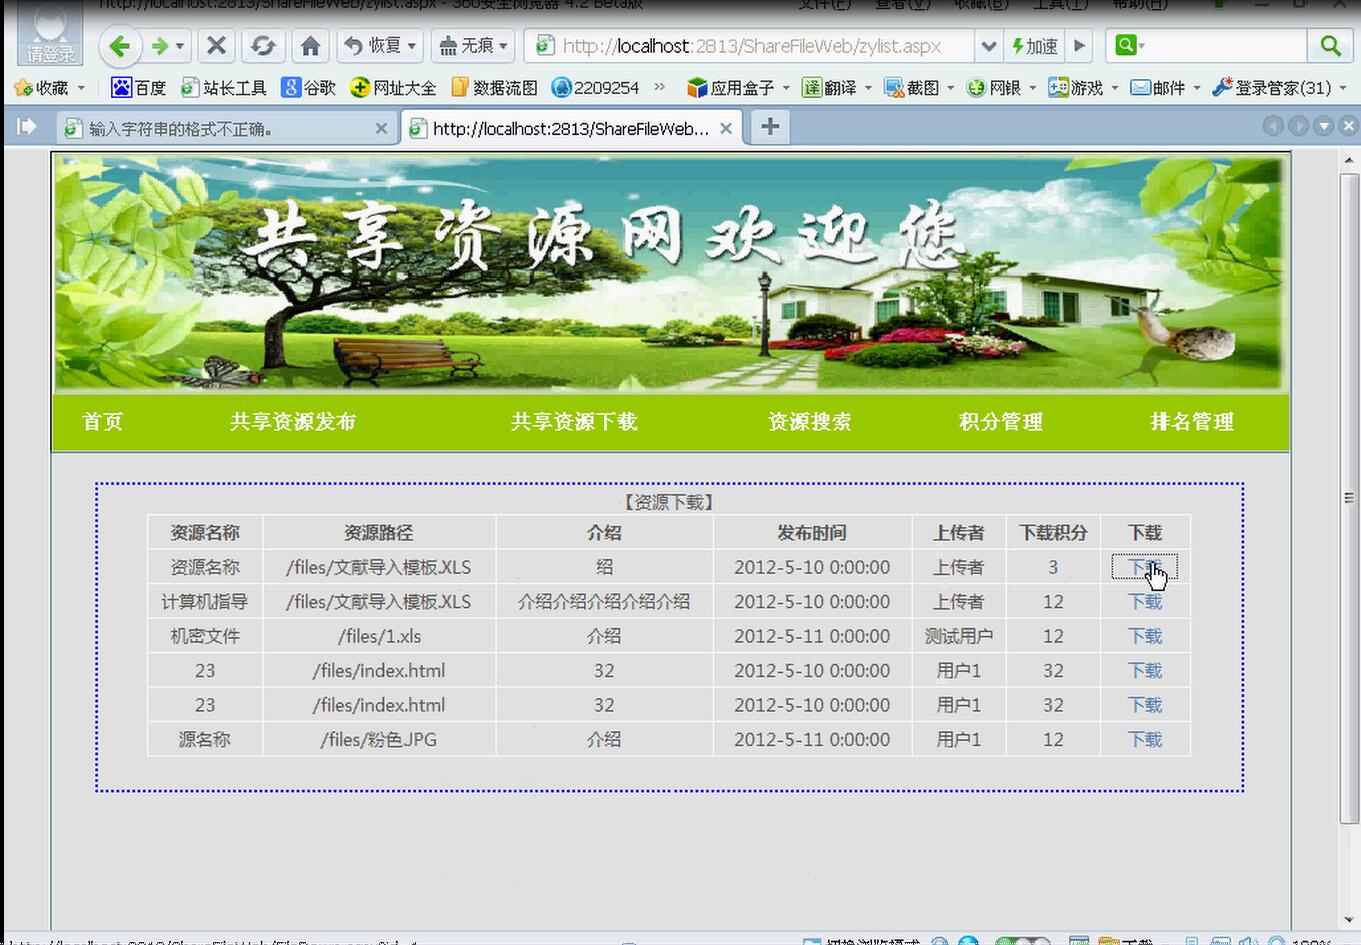Open search engine selector icon
This screenshot has height=945, width=1361.
tap(1129, 46)
